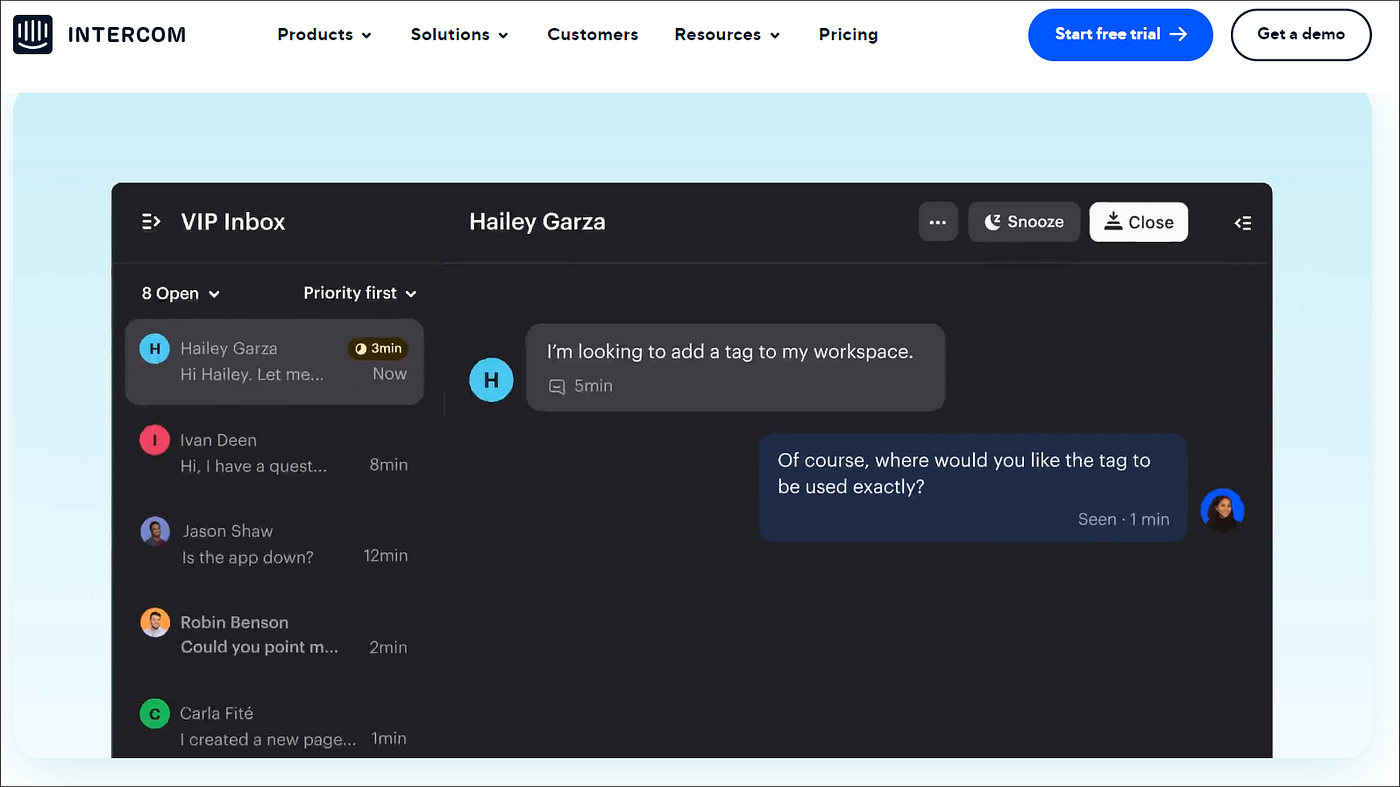Click the reply asking where the tag is used
1400x787 pixels.
coord(973,487)
